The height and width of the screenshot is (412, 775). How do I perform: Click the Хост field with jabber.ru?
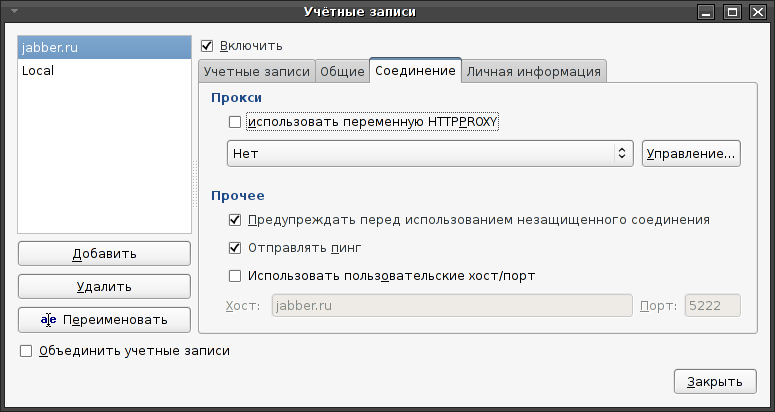(x=452, y=305)
